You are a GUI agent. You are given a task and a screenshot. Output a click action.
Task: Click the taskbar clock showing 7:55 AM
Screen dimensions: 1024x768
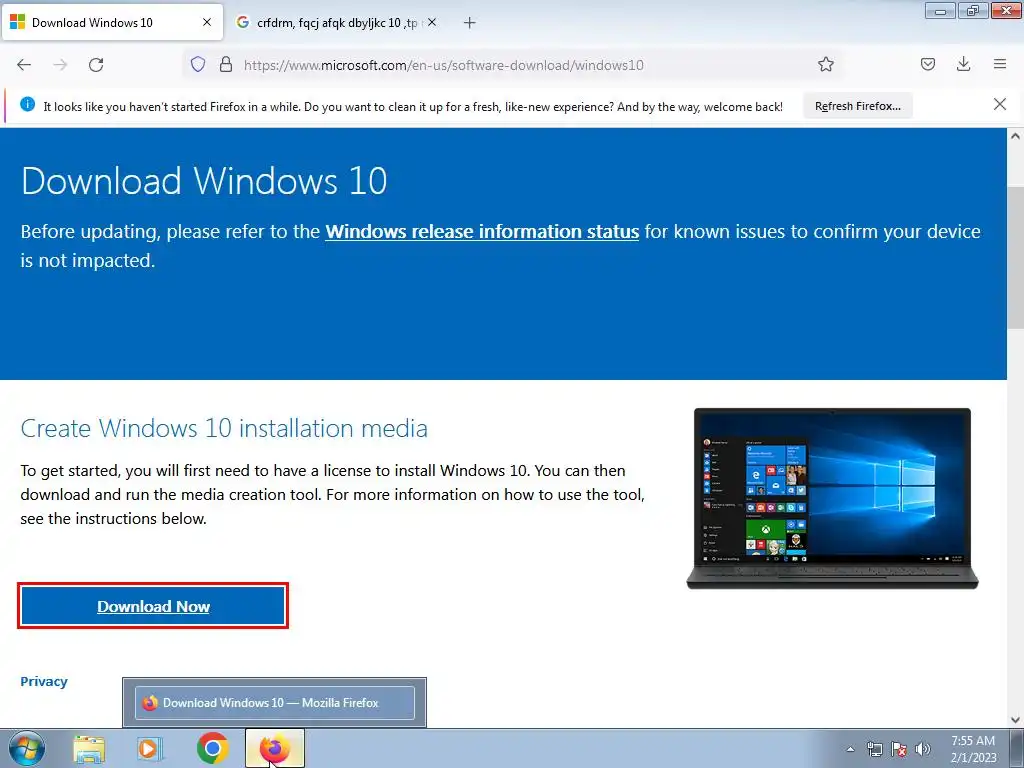point(973,749)
